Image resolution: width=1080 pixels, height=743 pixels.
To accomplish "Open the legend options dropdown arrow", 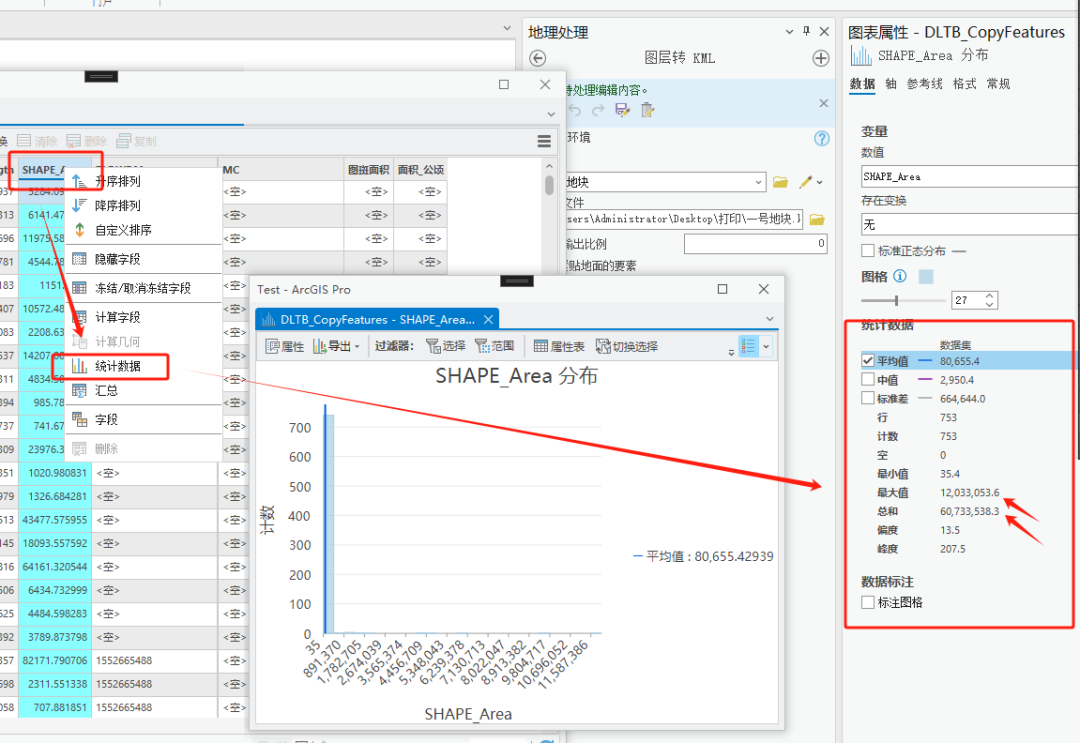I will coord(766,346).
